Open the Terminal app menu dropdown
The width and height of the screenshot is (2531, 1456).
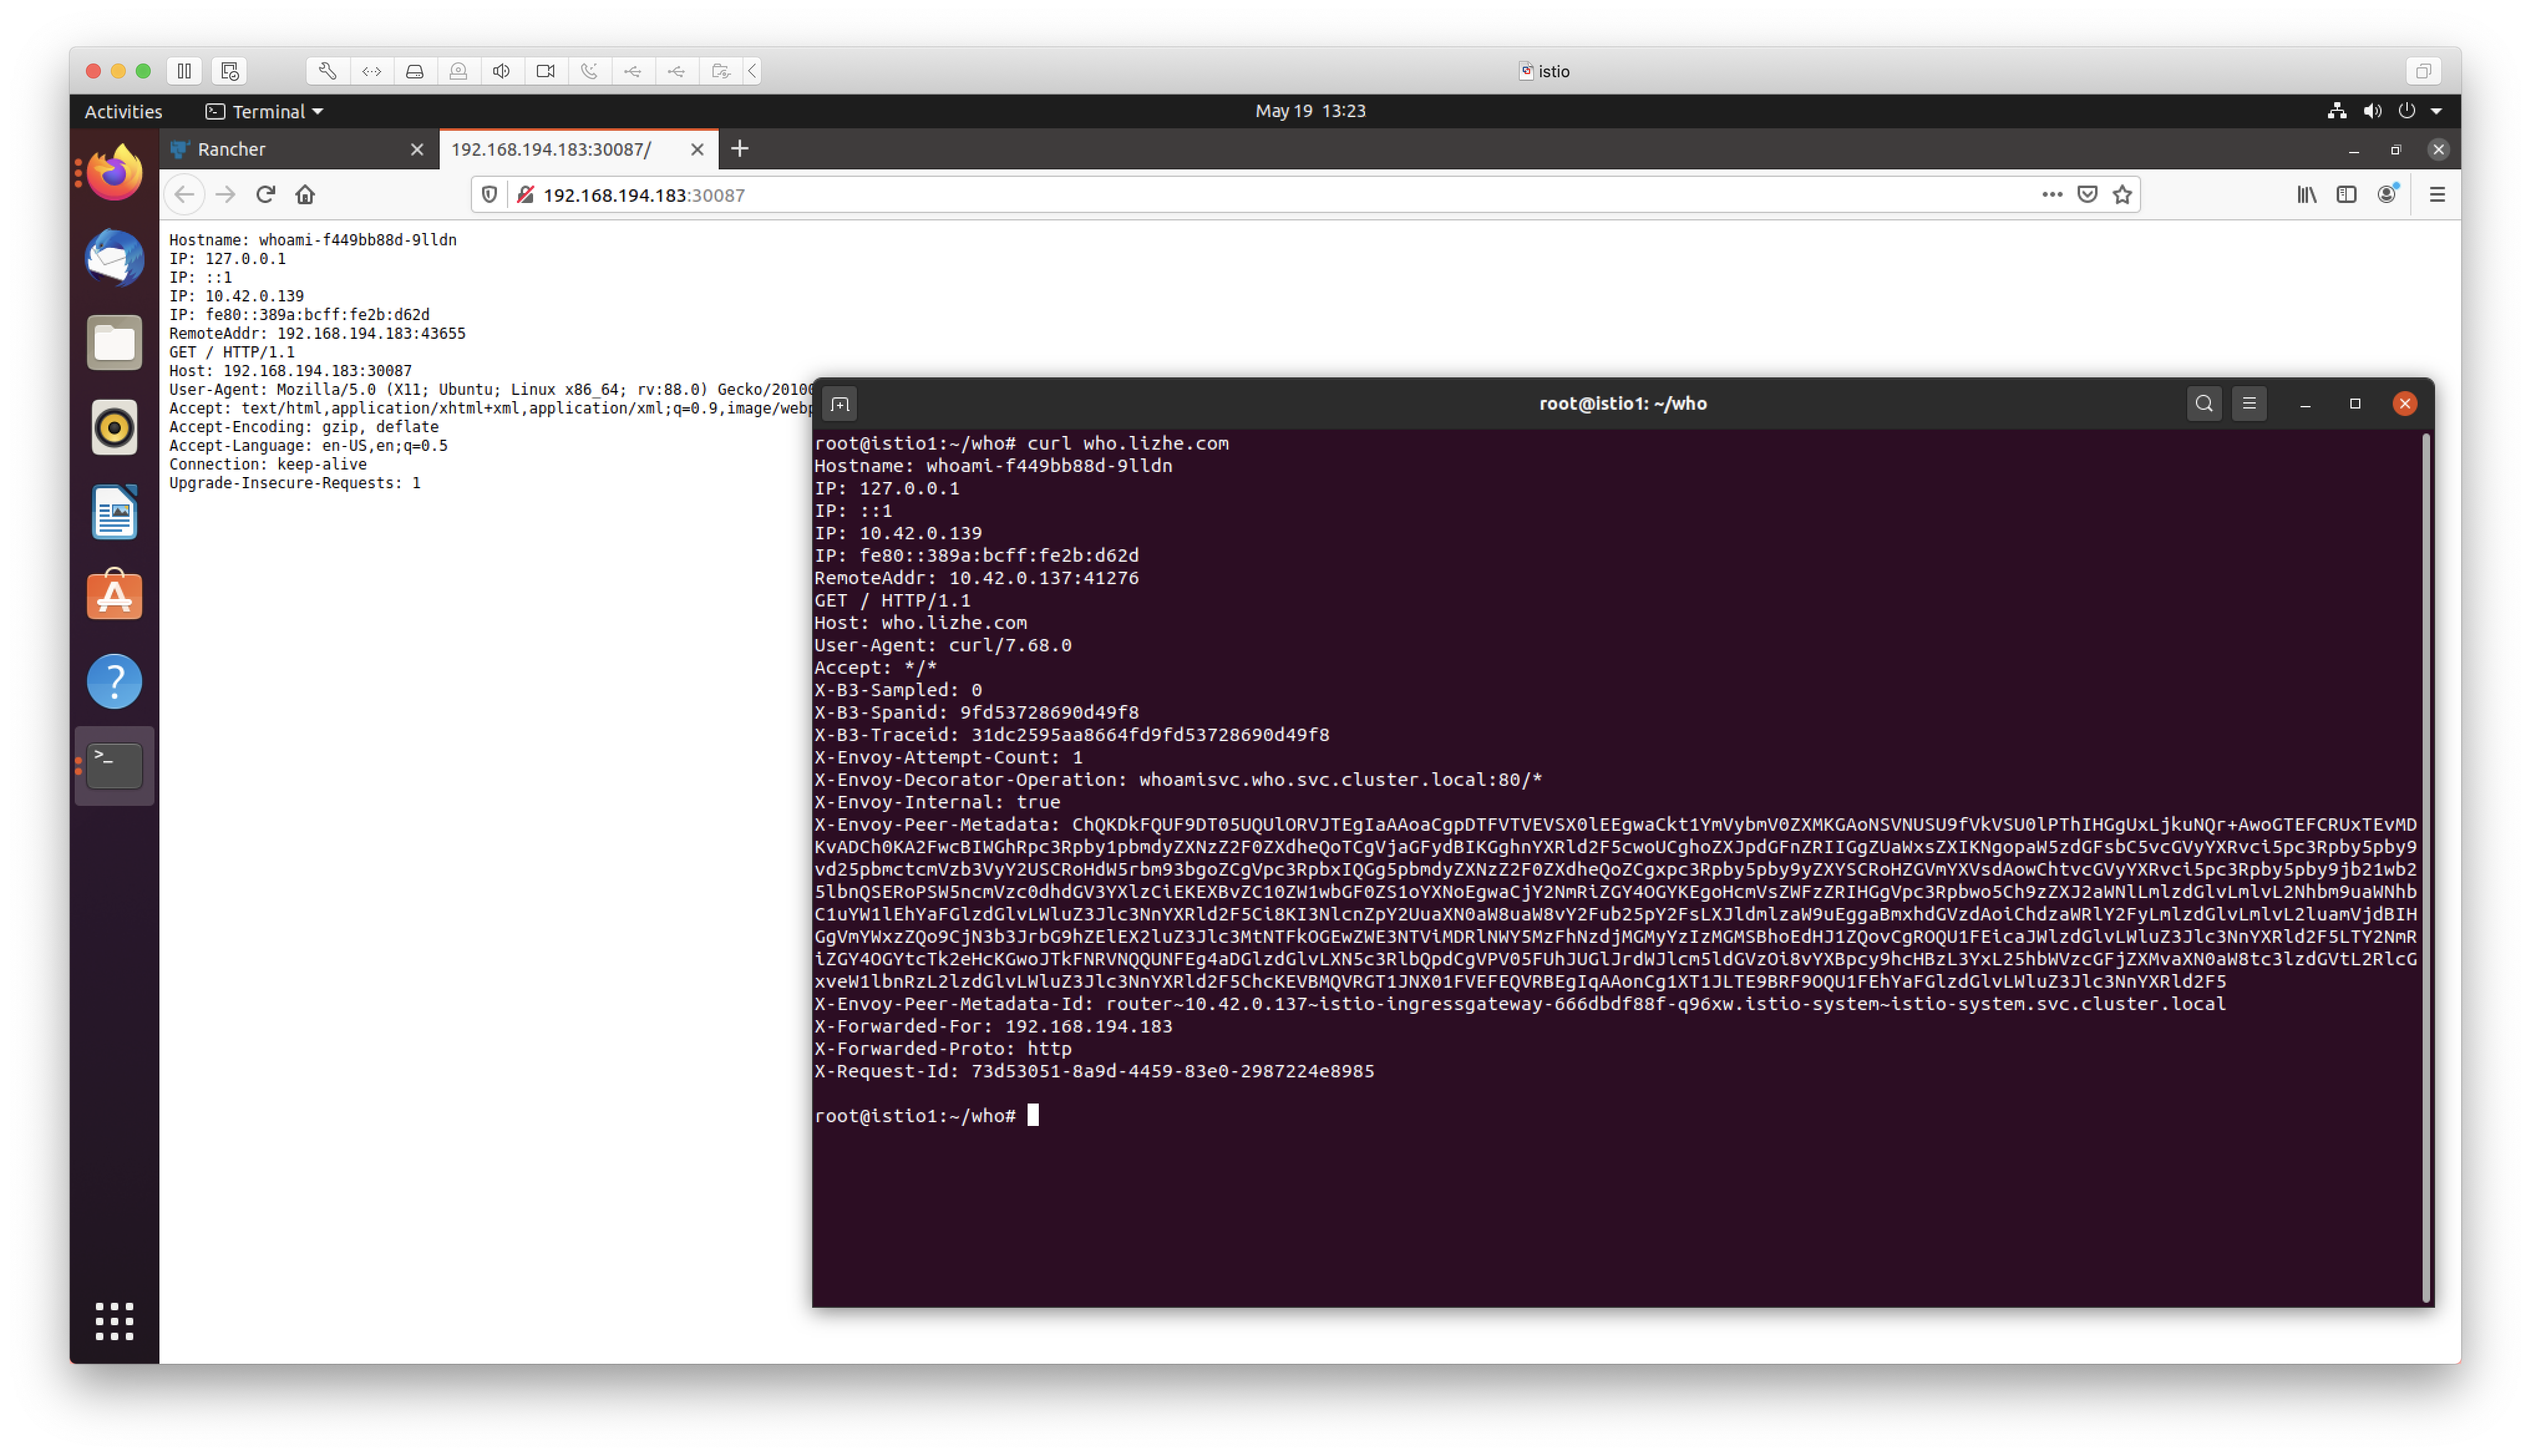tap(264, 111)
